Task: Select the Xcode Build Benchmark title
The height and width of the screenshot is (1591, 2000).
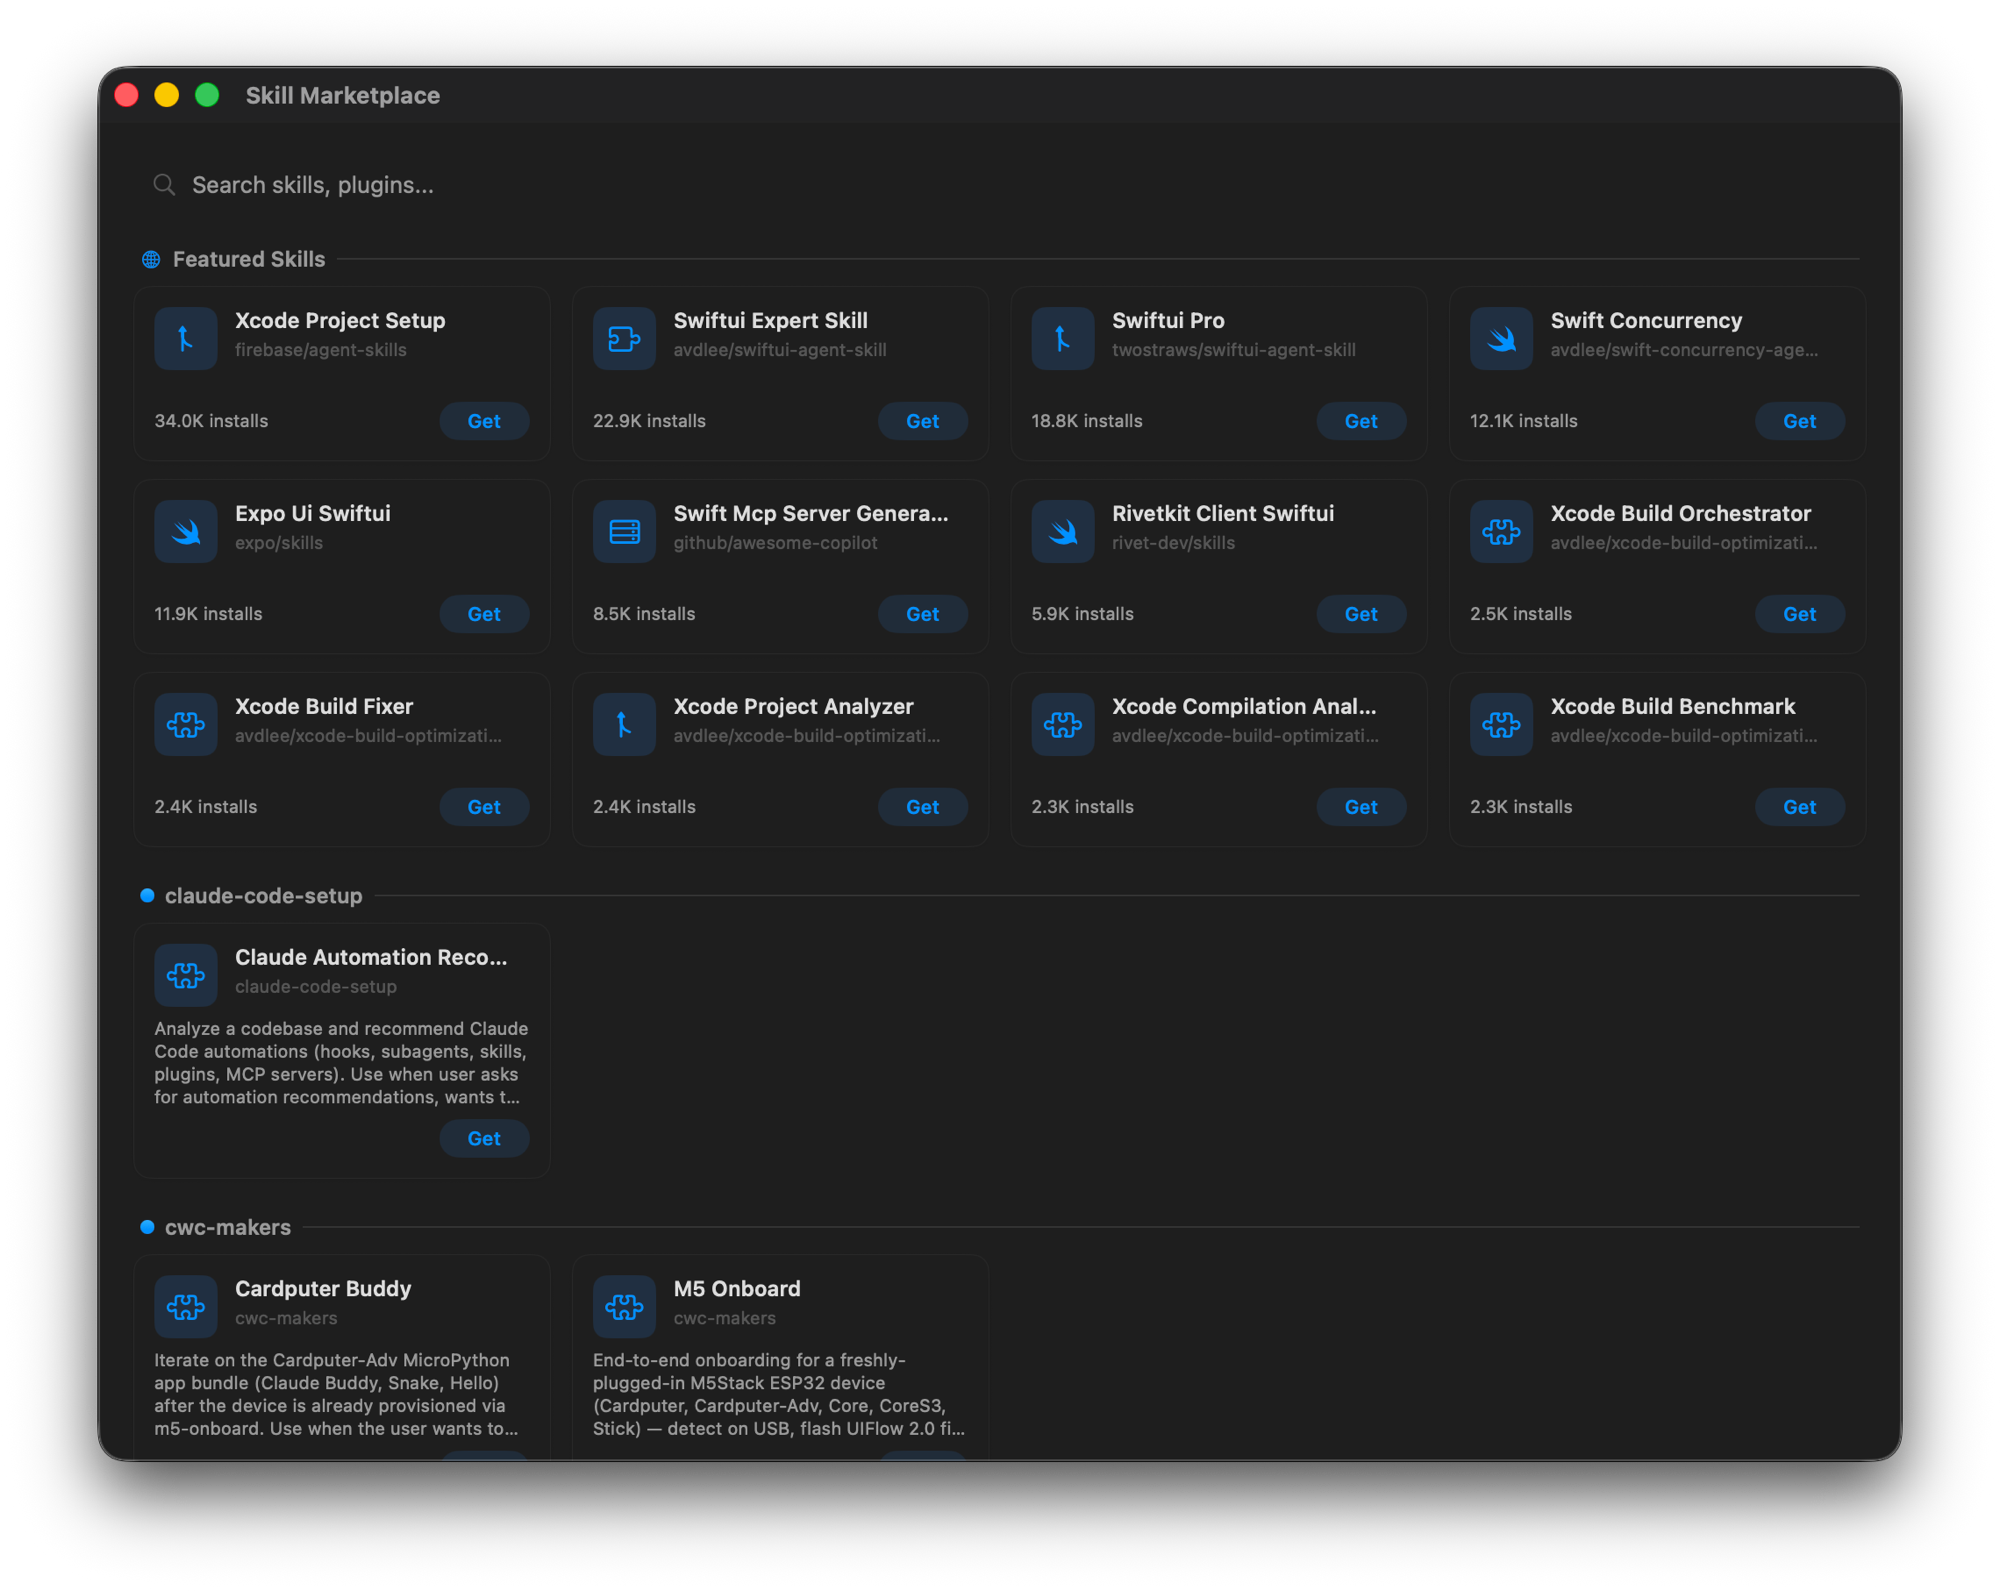Action: pyautogui.click(x=1673, y=706)
